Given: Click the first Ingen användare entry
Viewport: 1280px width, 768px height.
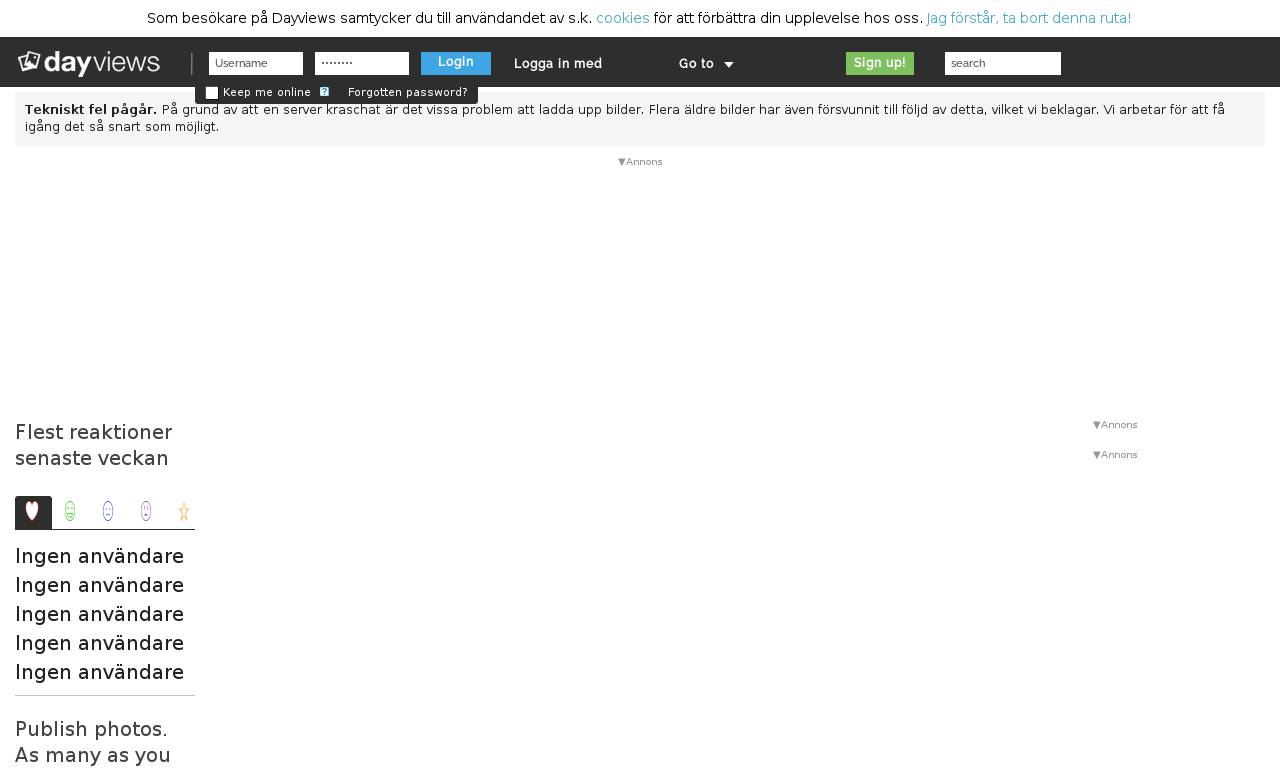Looking at the screenshot, I should click(x=100, y=556).
